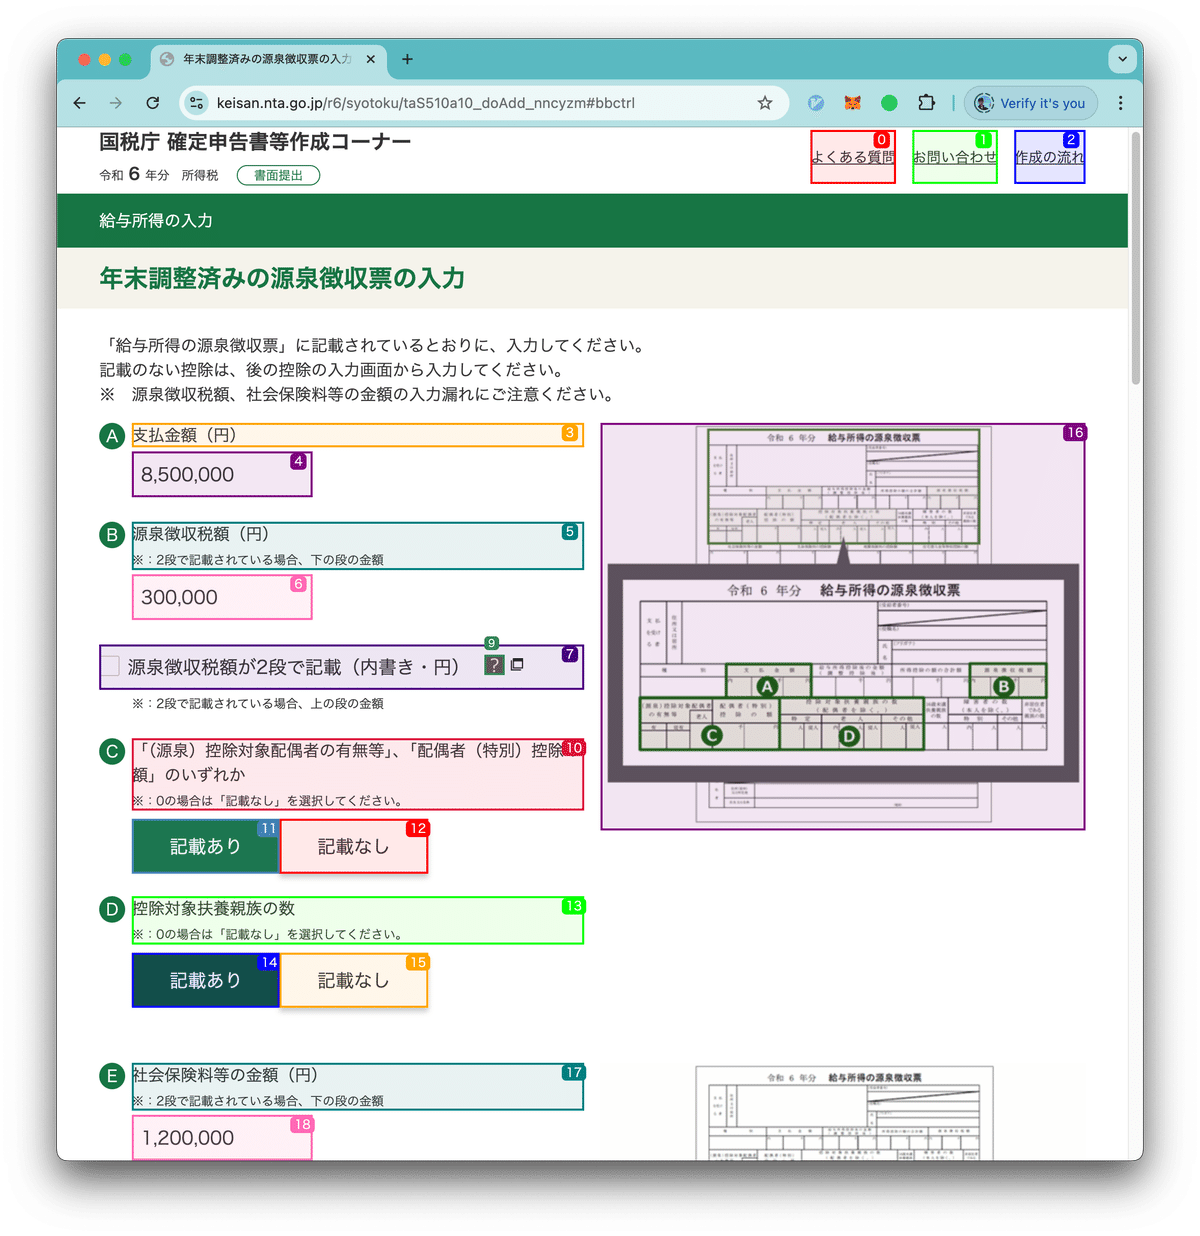This screenshot has width=1200, height=1236.
Task: Click the second 源泉徴収票 sample image near item E
Action: [845, 1113]
